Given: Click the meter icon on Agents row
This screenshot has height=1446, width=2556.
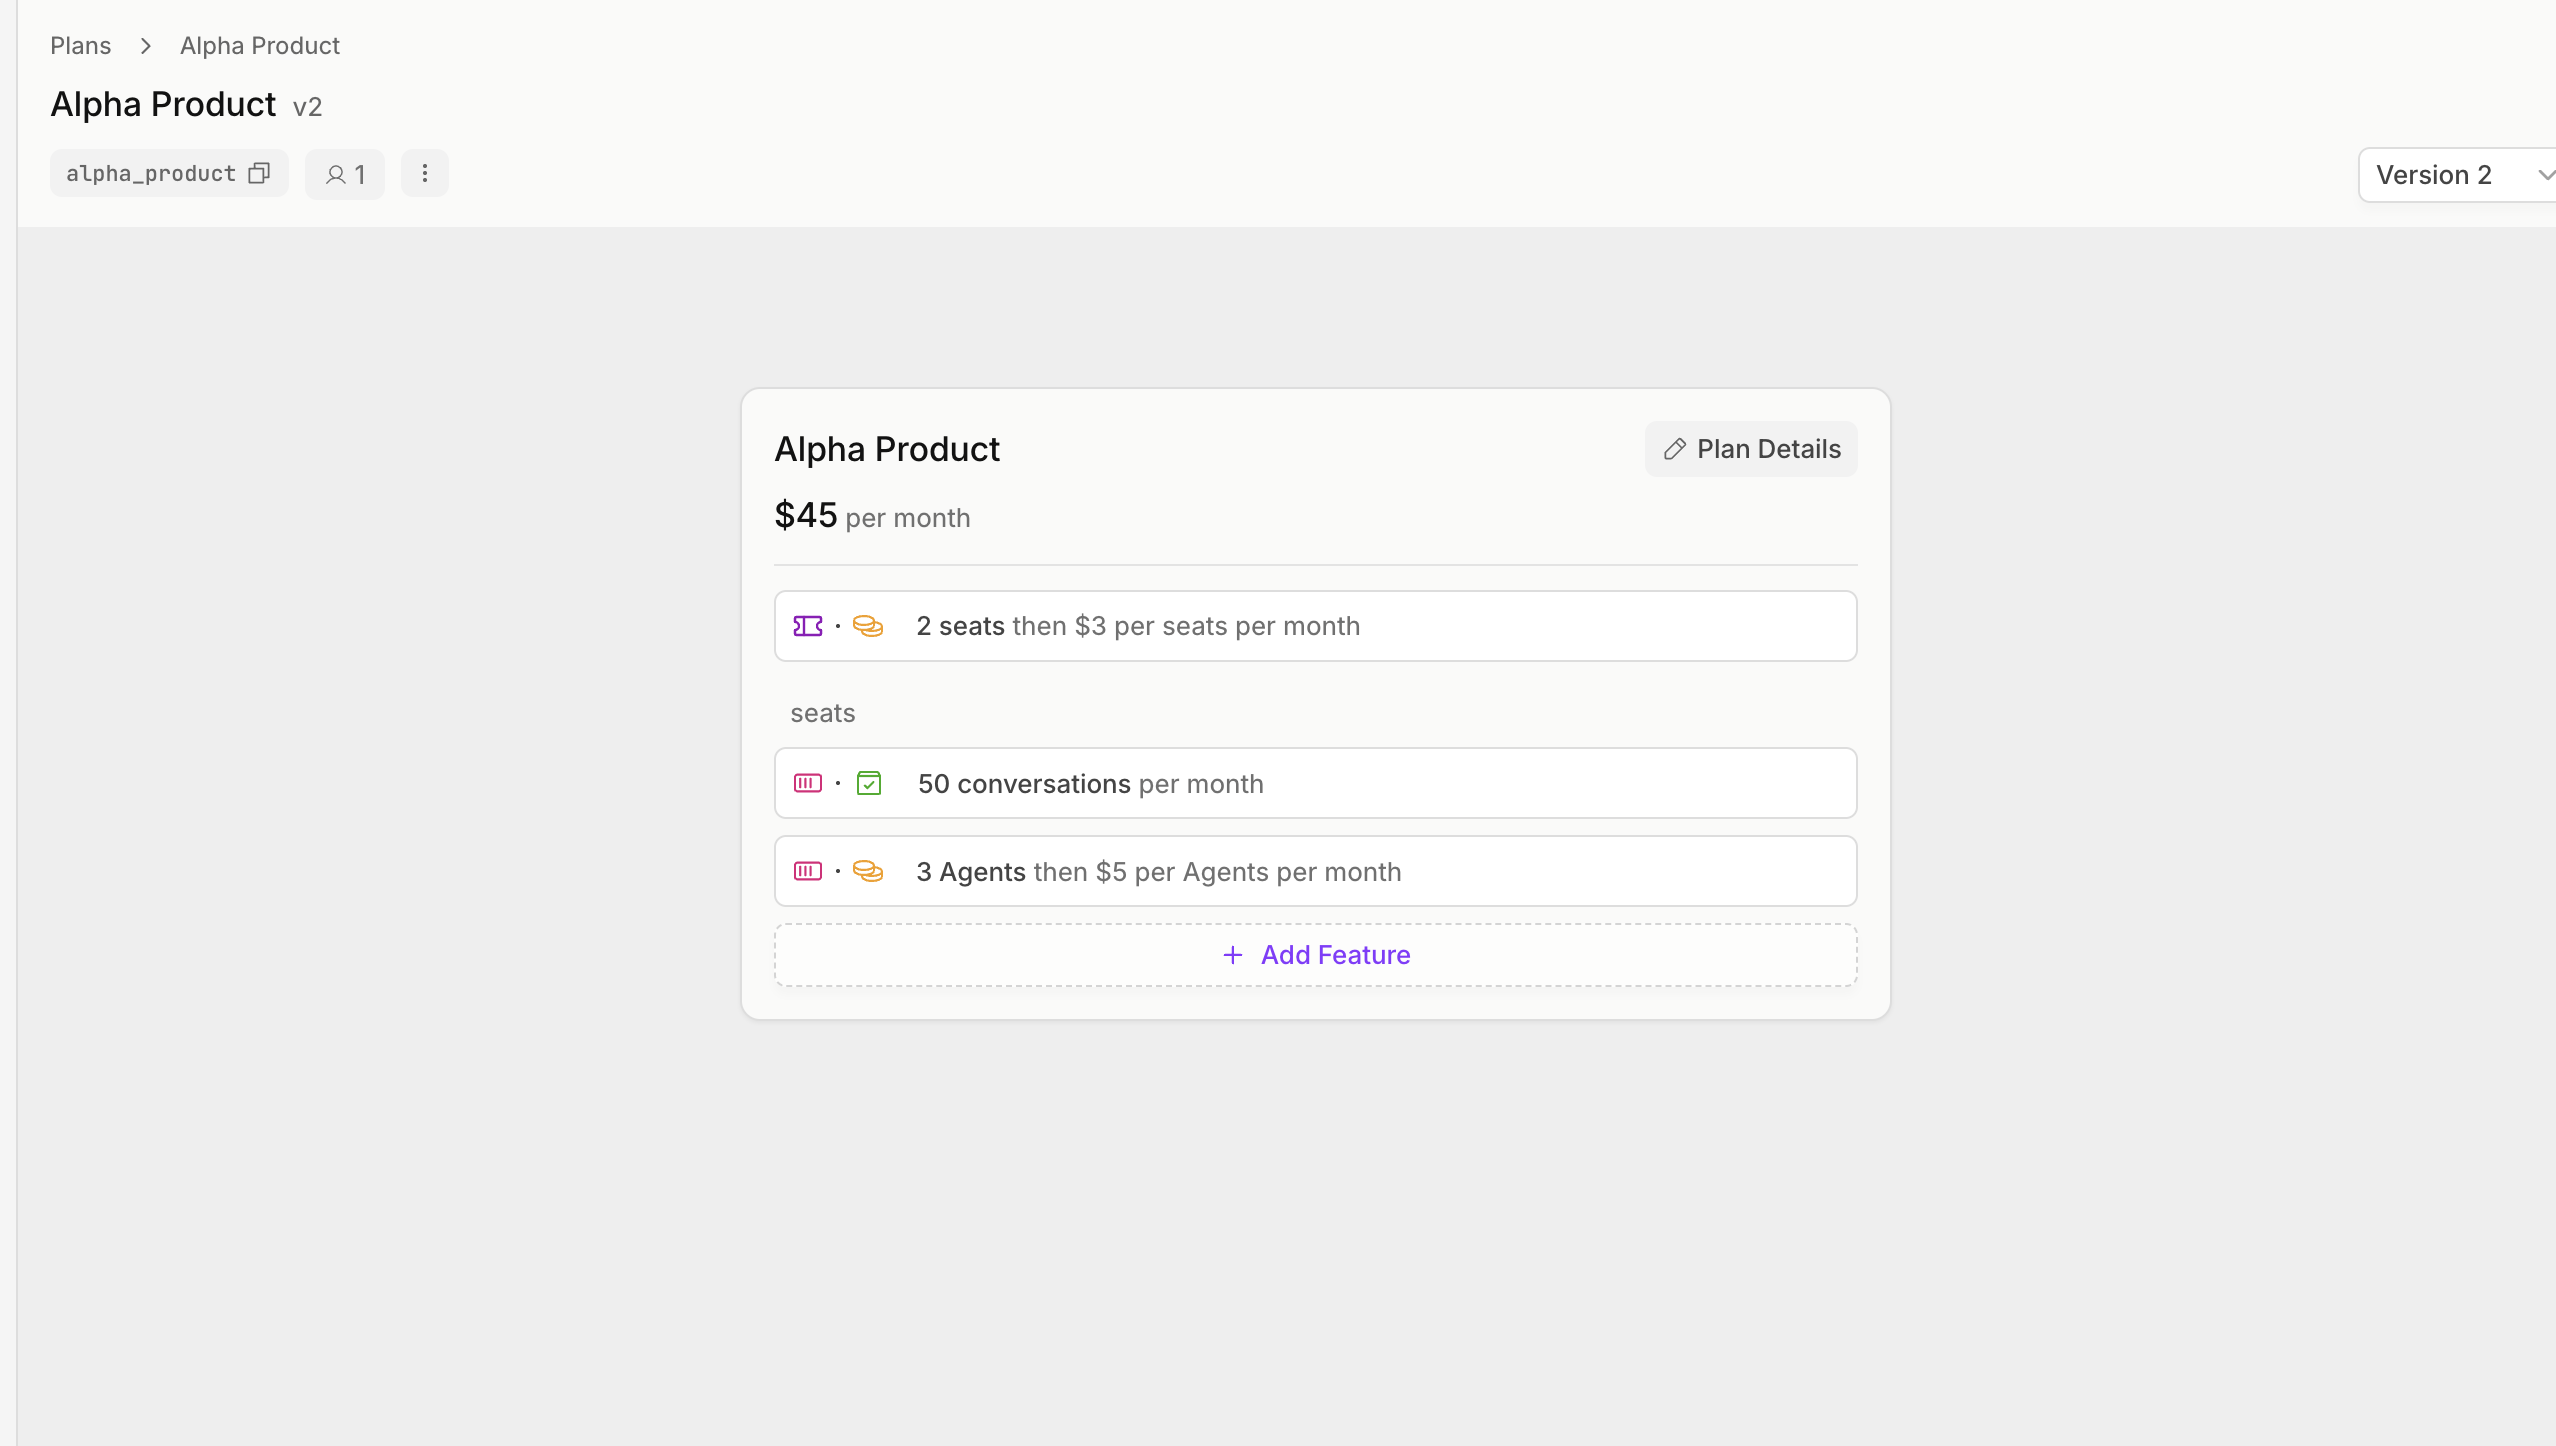Looking at the screenshot, I should 808,871.
